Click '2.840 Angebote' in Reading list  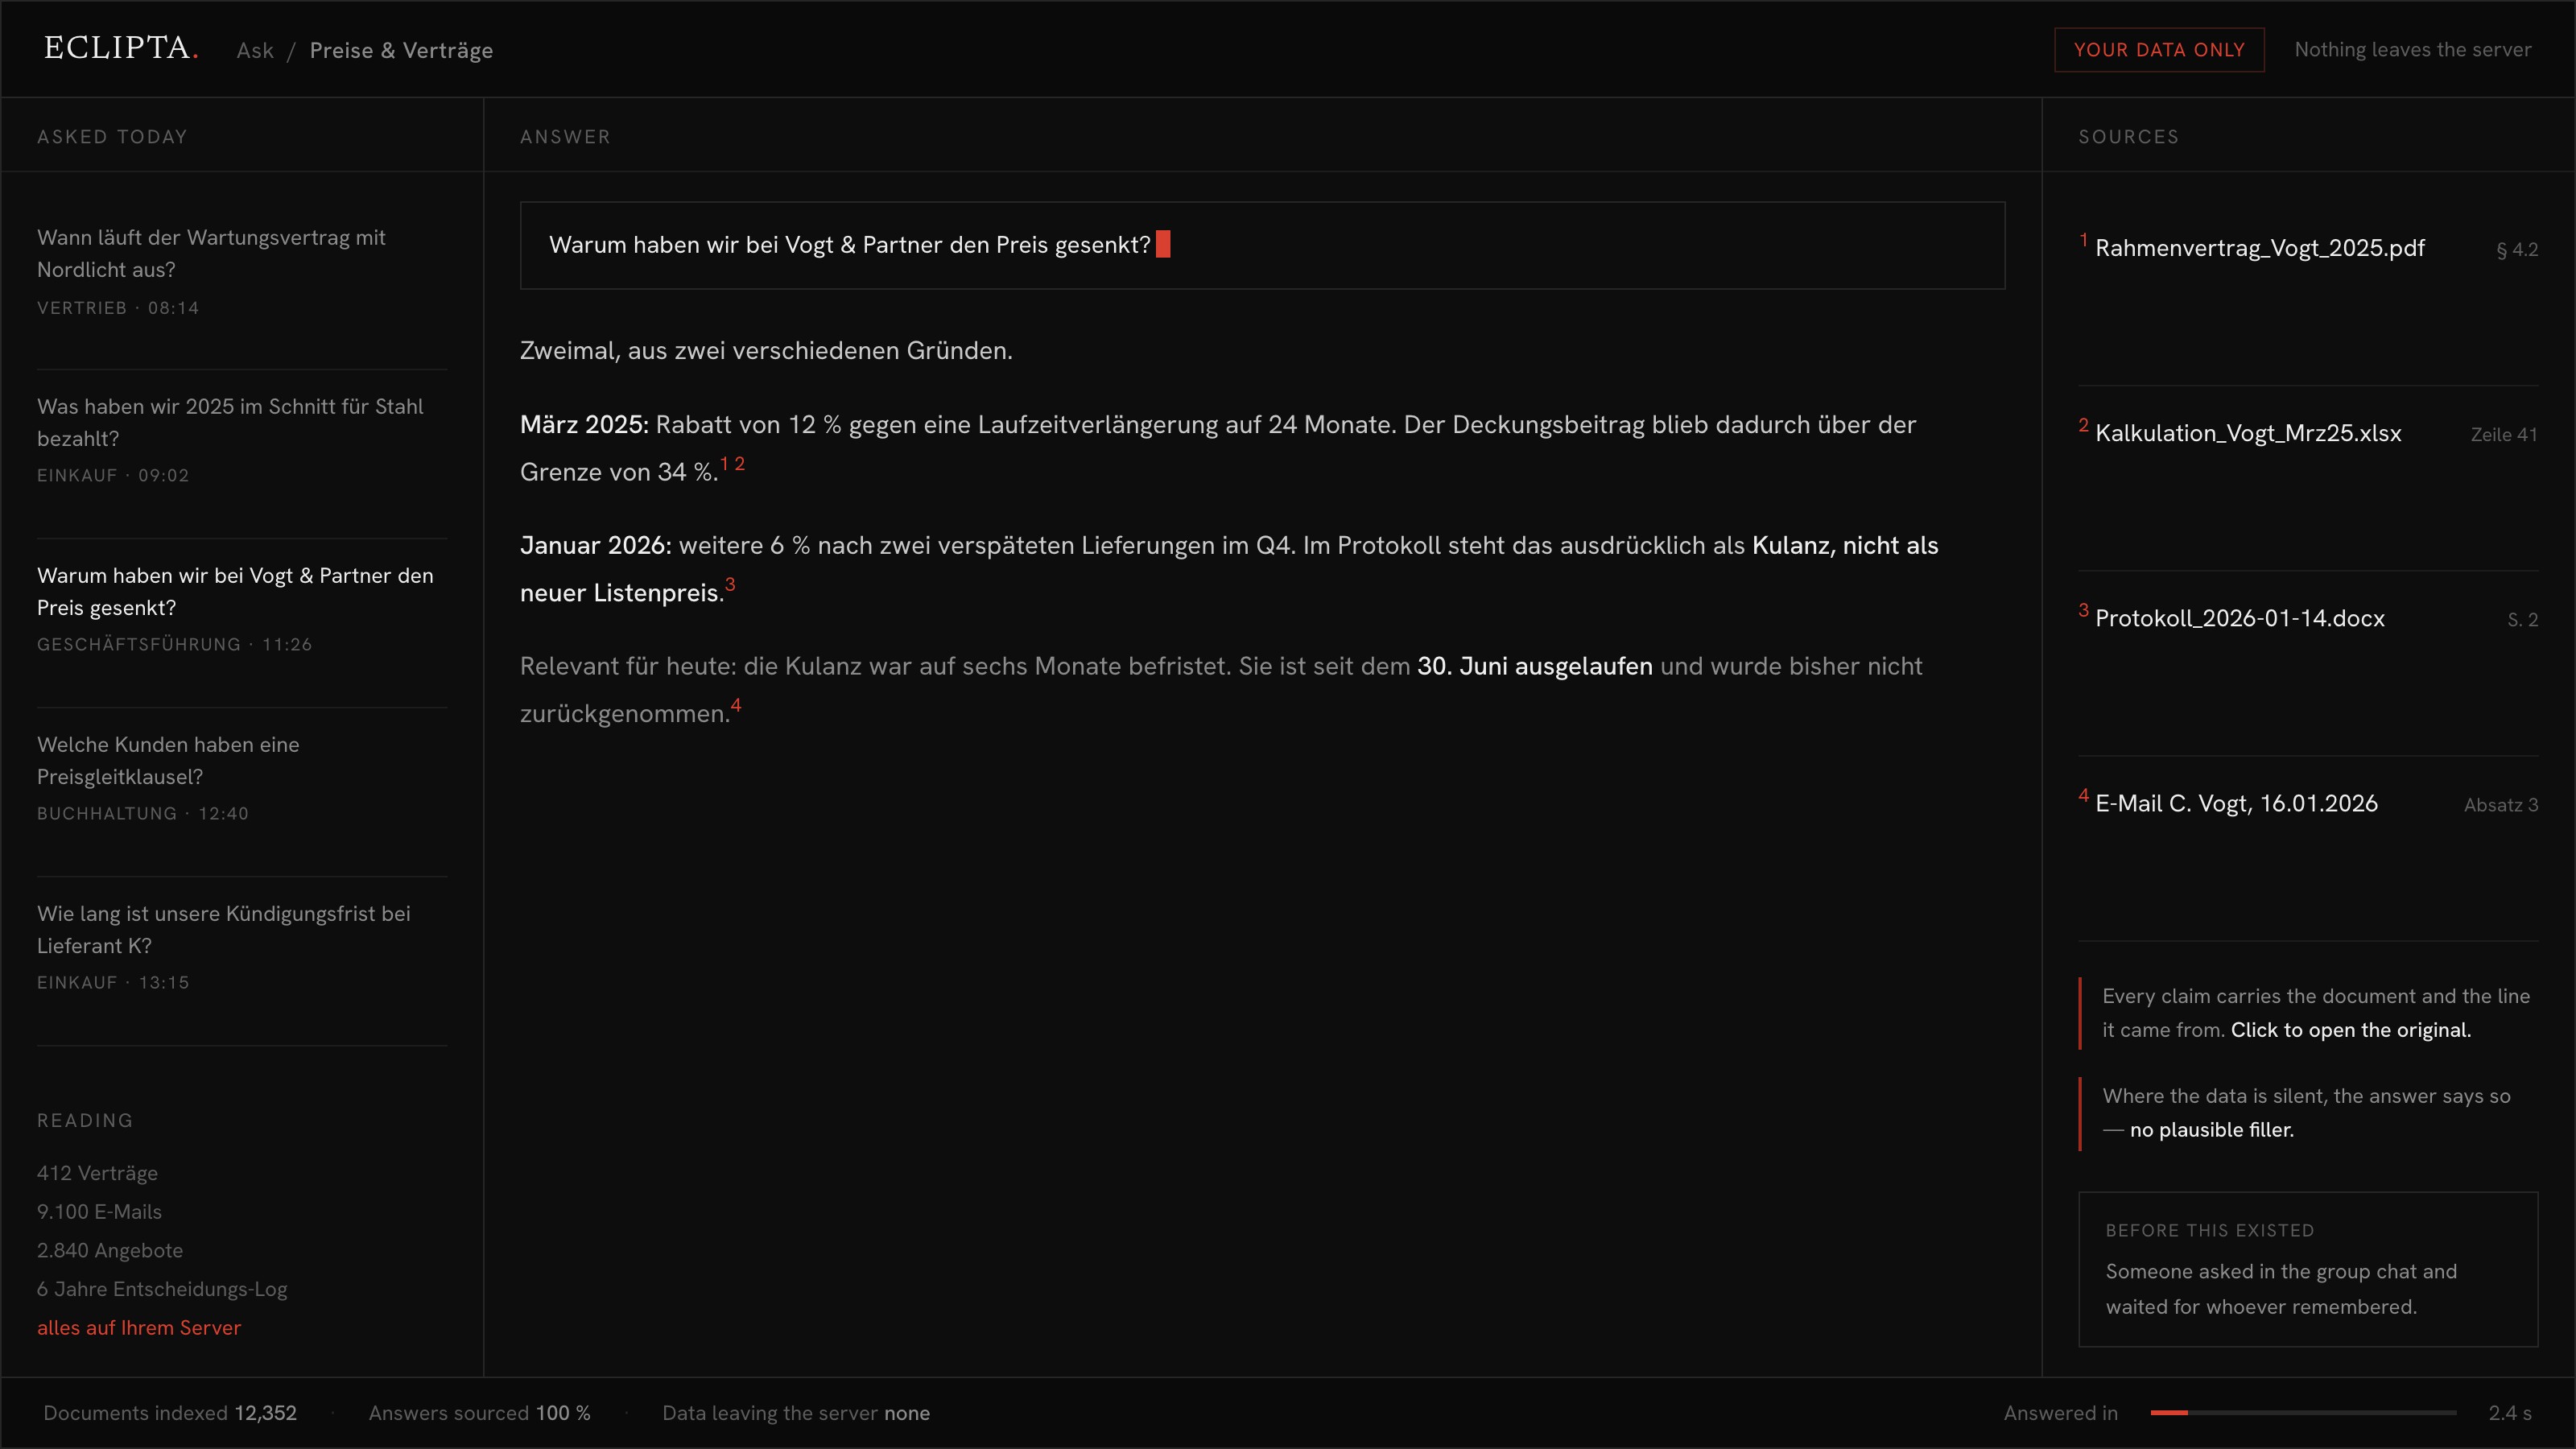pyautogui.click(x=110, y=1251)
